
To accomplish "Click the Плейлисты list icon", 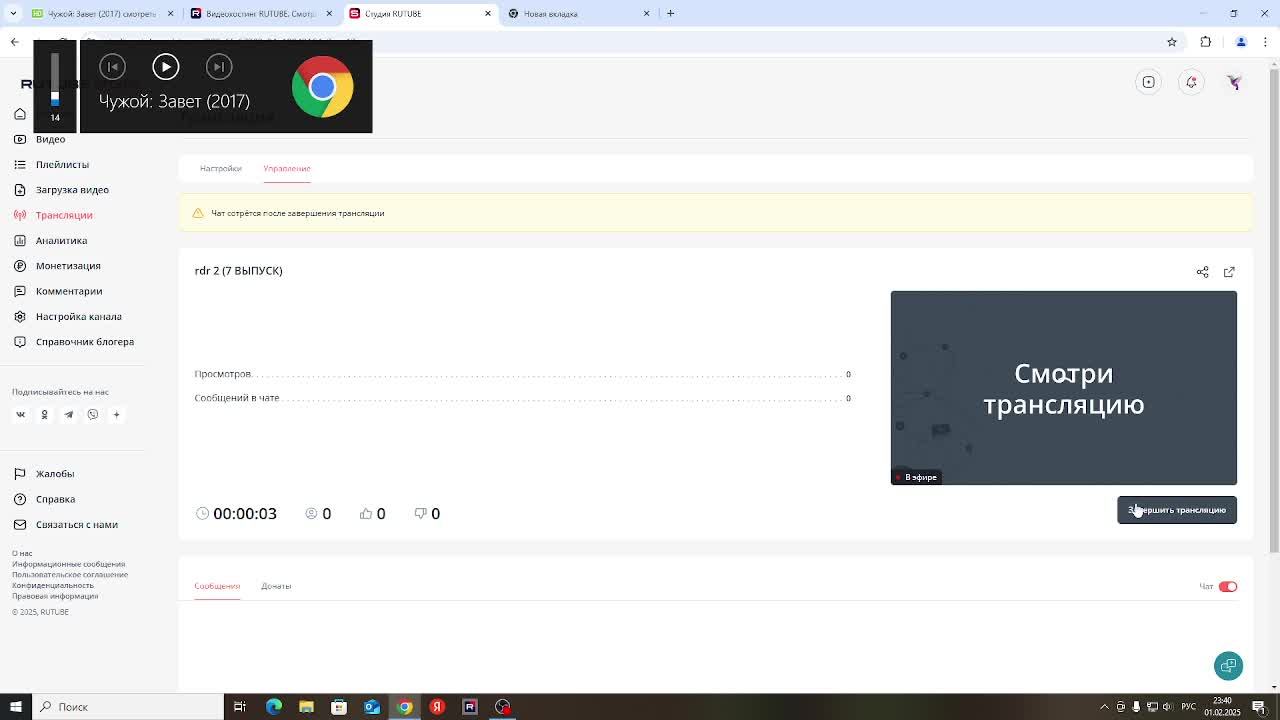I will pyautogui.click(x=20, y=164).
